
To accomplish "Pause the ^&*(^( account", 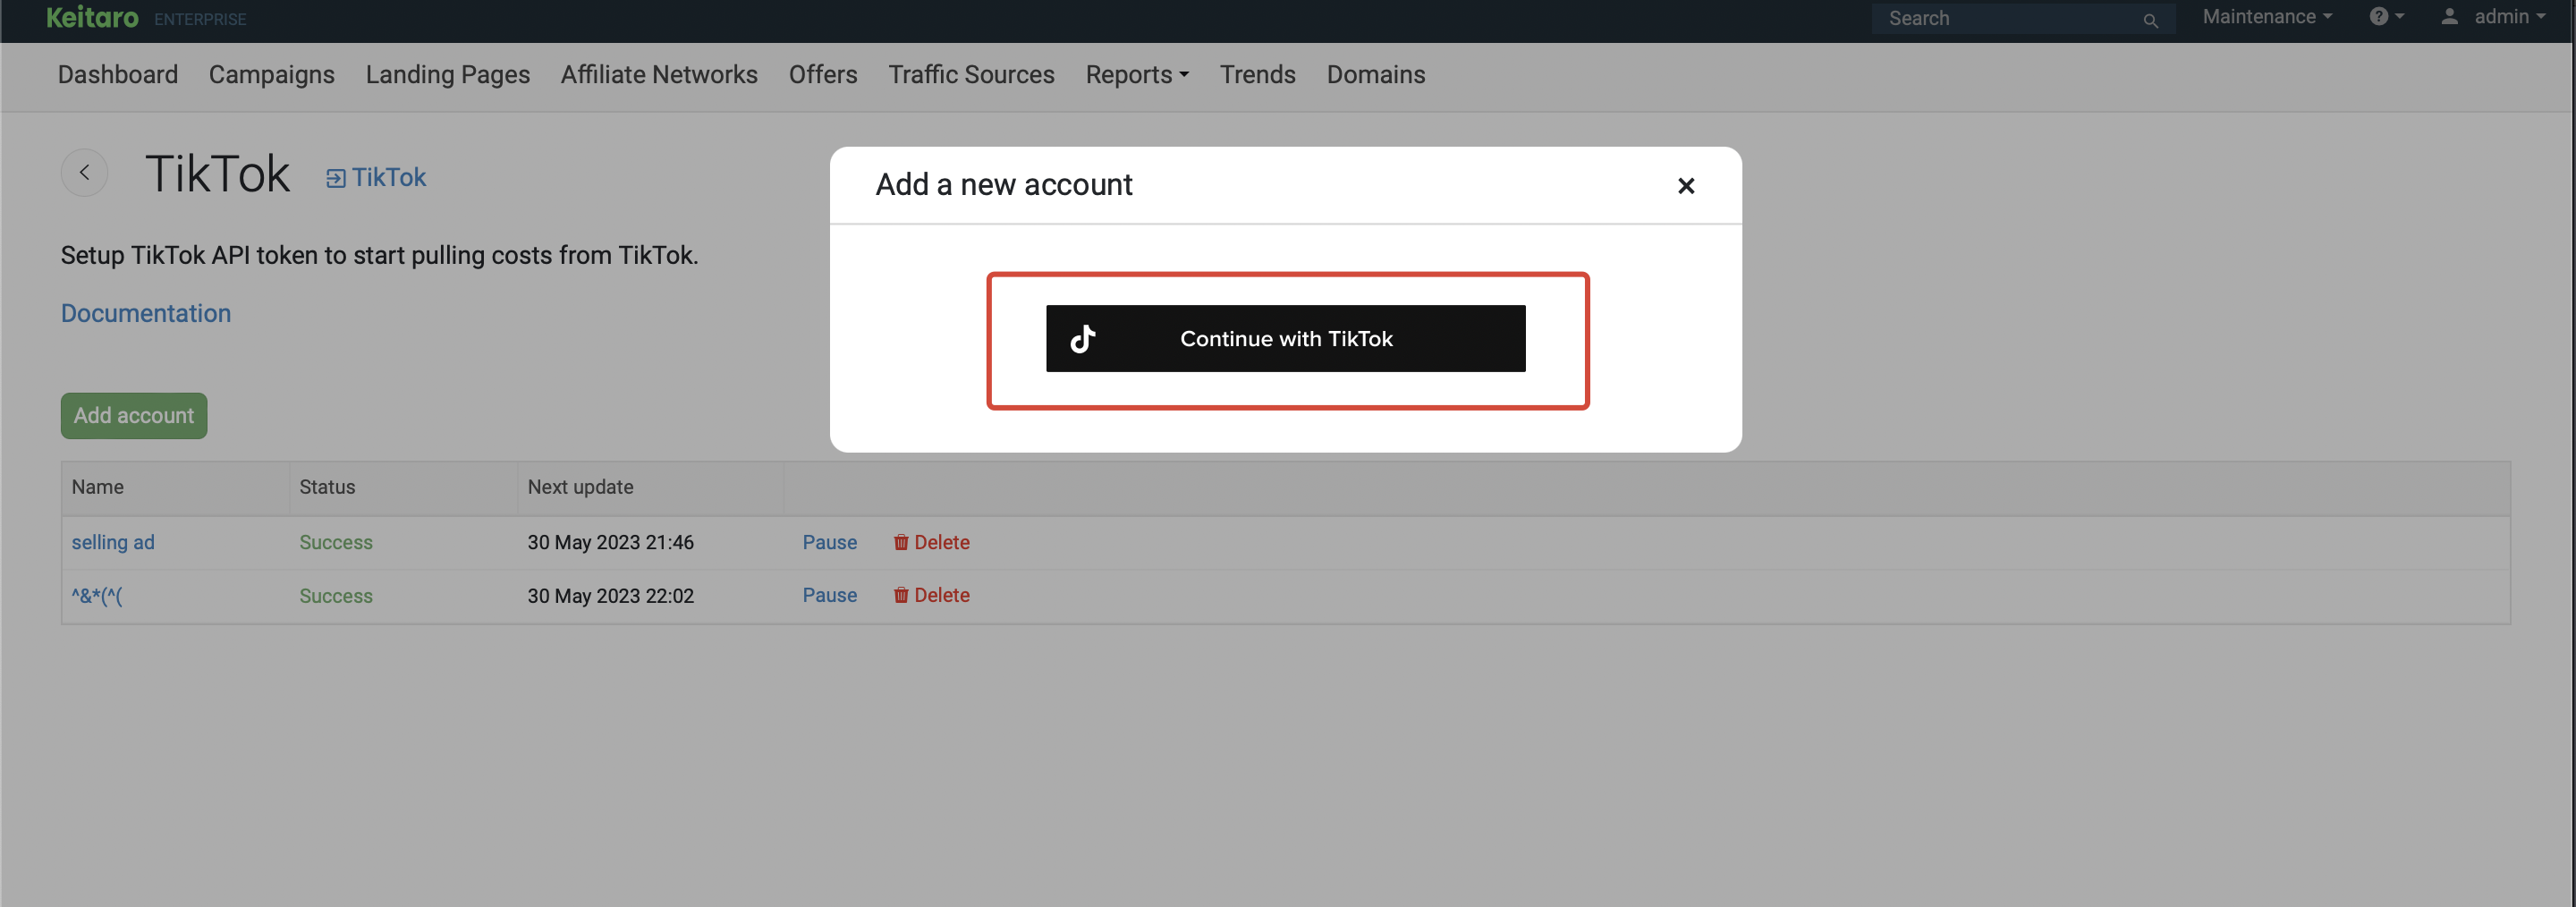I will 829,595.
